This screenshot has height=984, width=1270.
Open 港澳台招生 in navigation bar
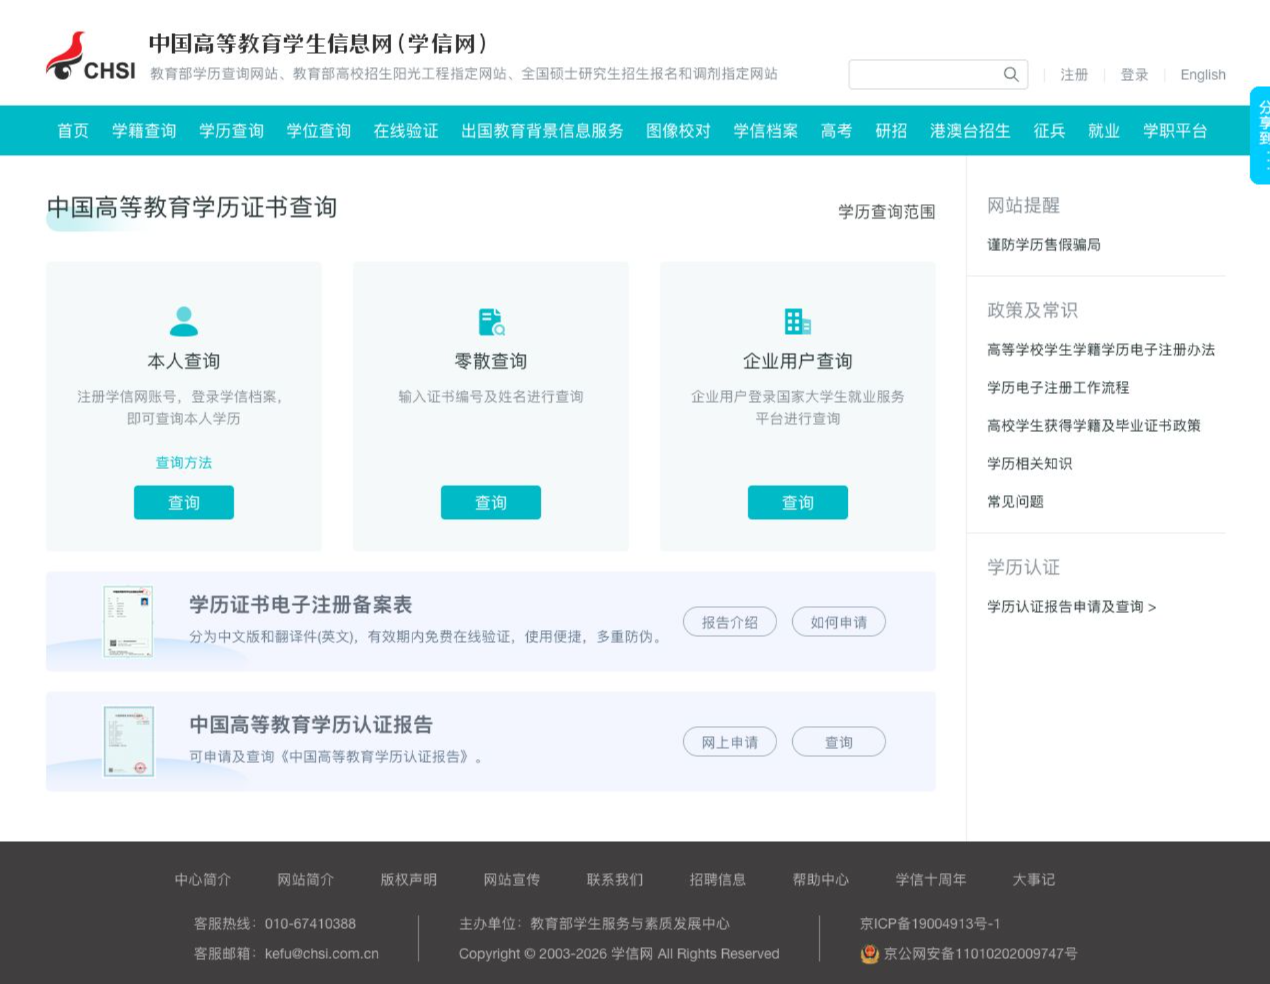point(970,131)
